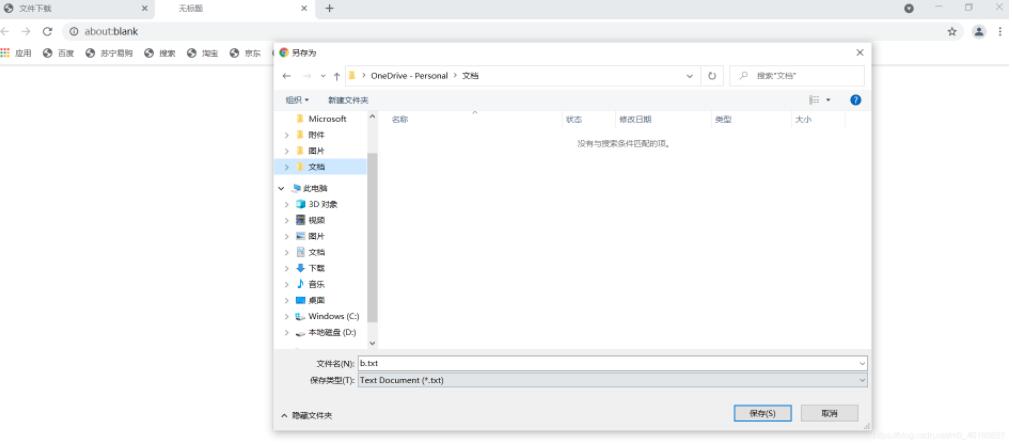The width and height of the screenshot is (1012, 446).
Task: Click the folder tree scrollbar down arrow
Action: (372, 343)
